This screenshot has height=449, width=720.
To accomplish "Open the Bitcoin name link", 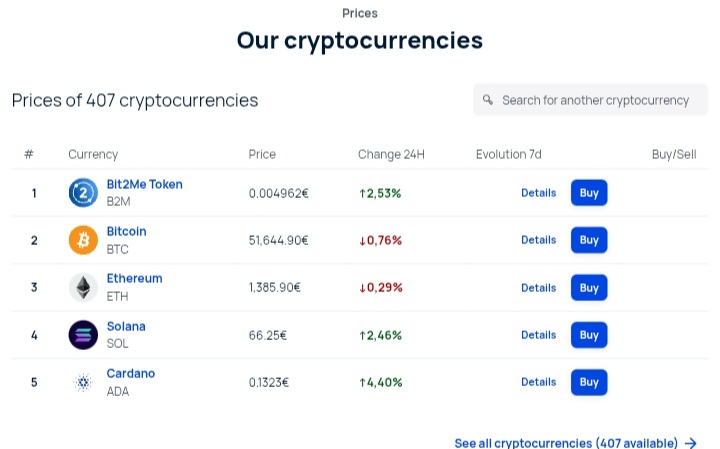I will (127, 231).
